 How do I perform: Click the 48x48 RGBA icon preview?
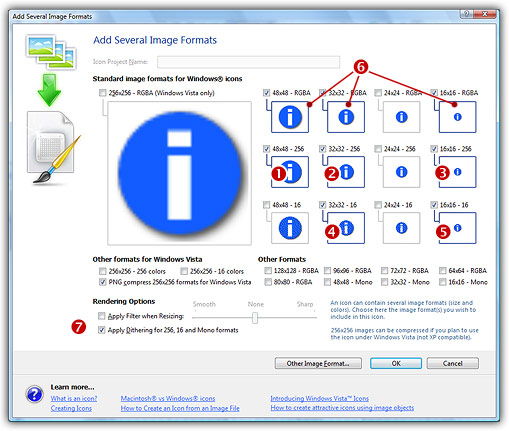click(x=290, y=117)
